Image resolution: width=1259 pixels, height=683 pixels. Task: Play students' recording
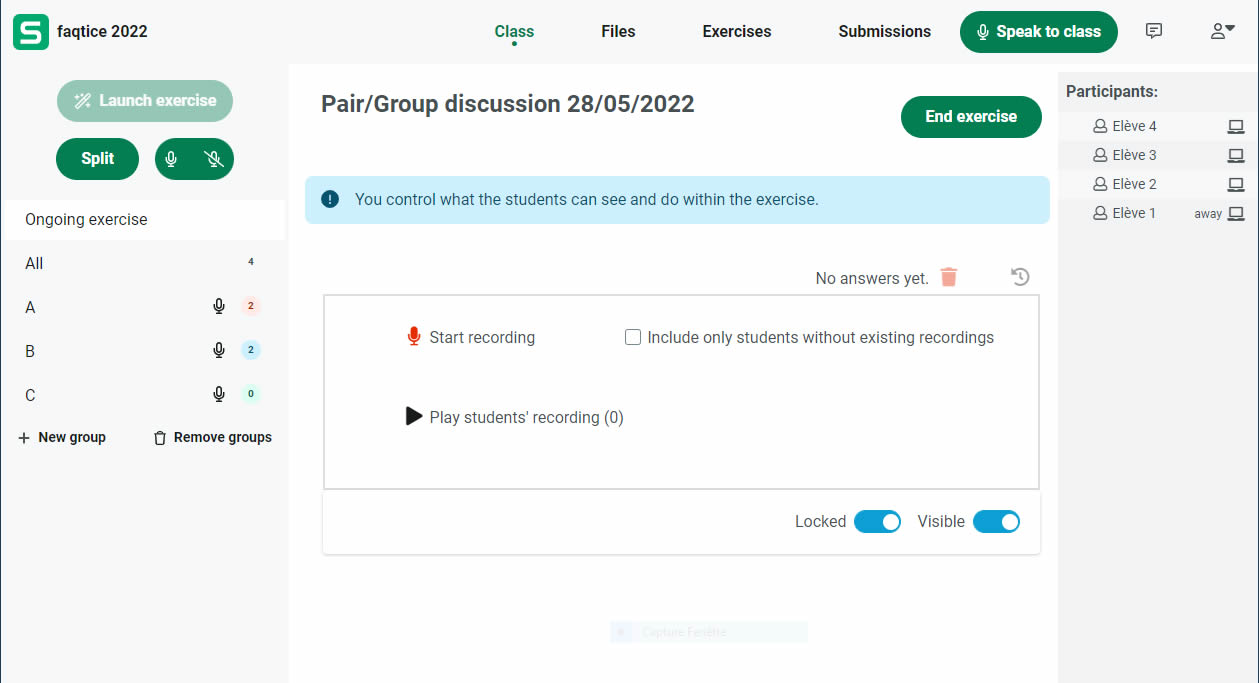click(414, 417)
